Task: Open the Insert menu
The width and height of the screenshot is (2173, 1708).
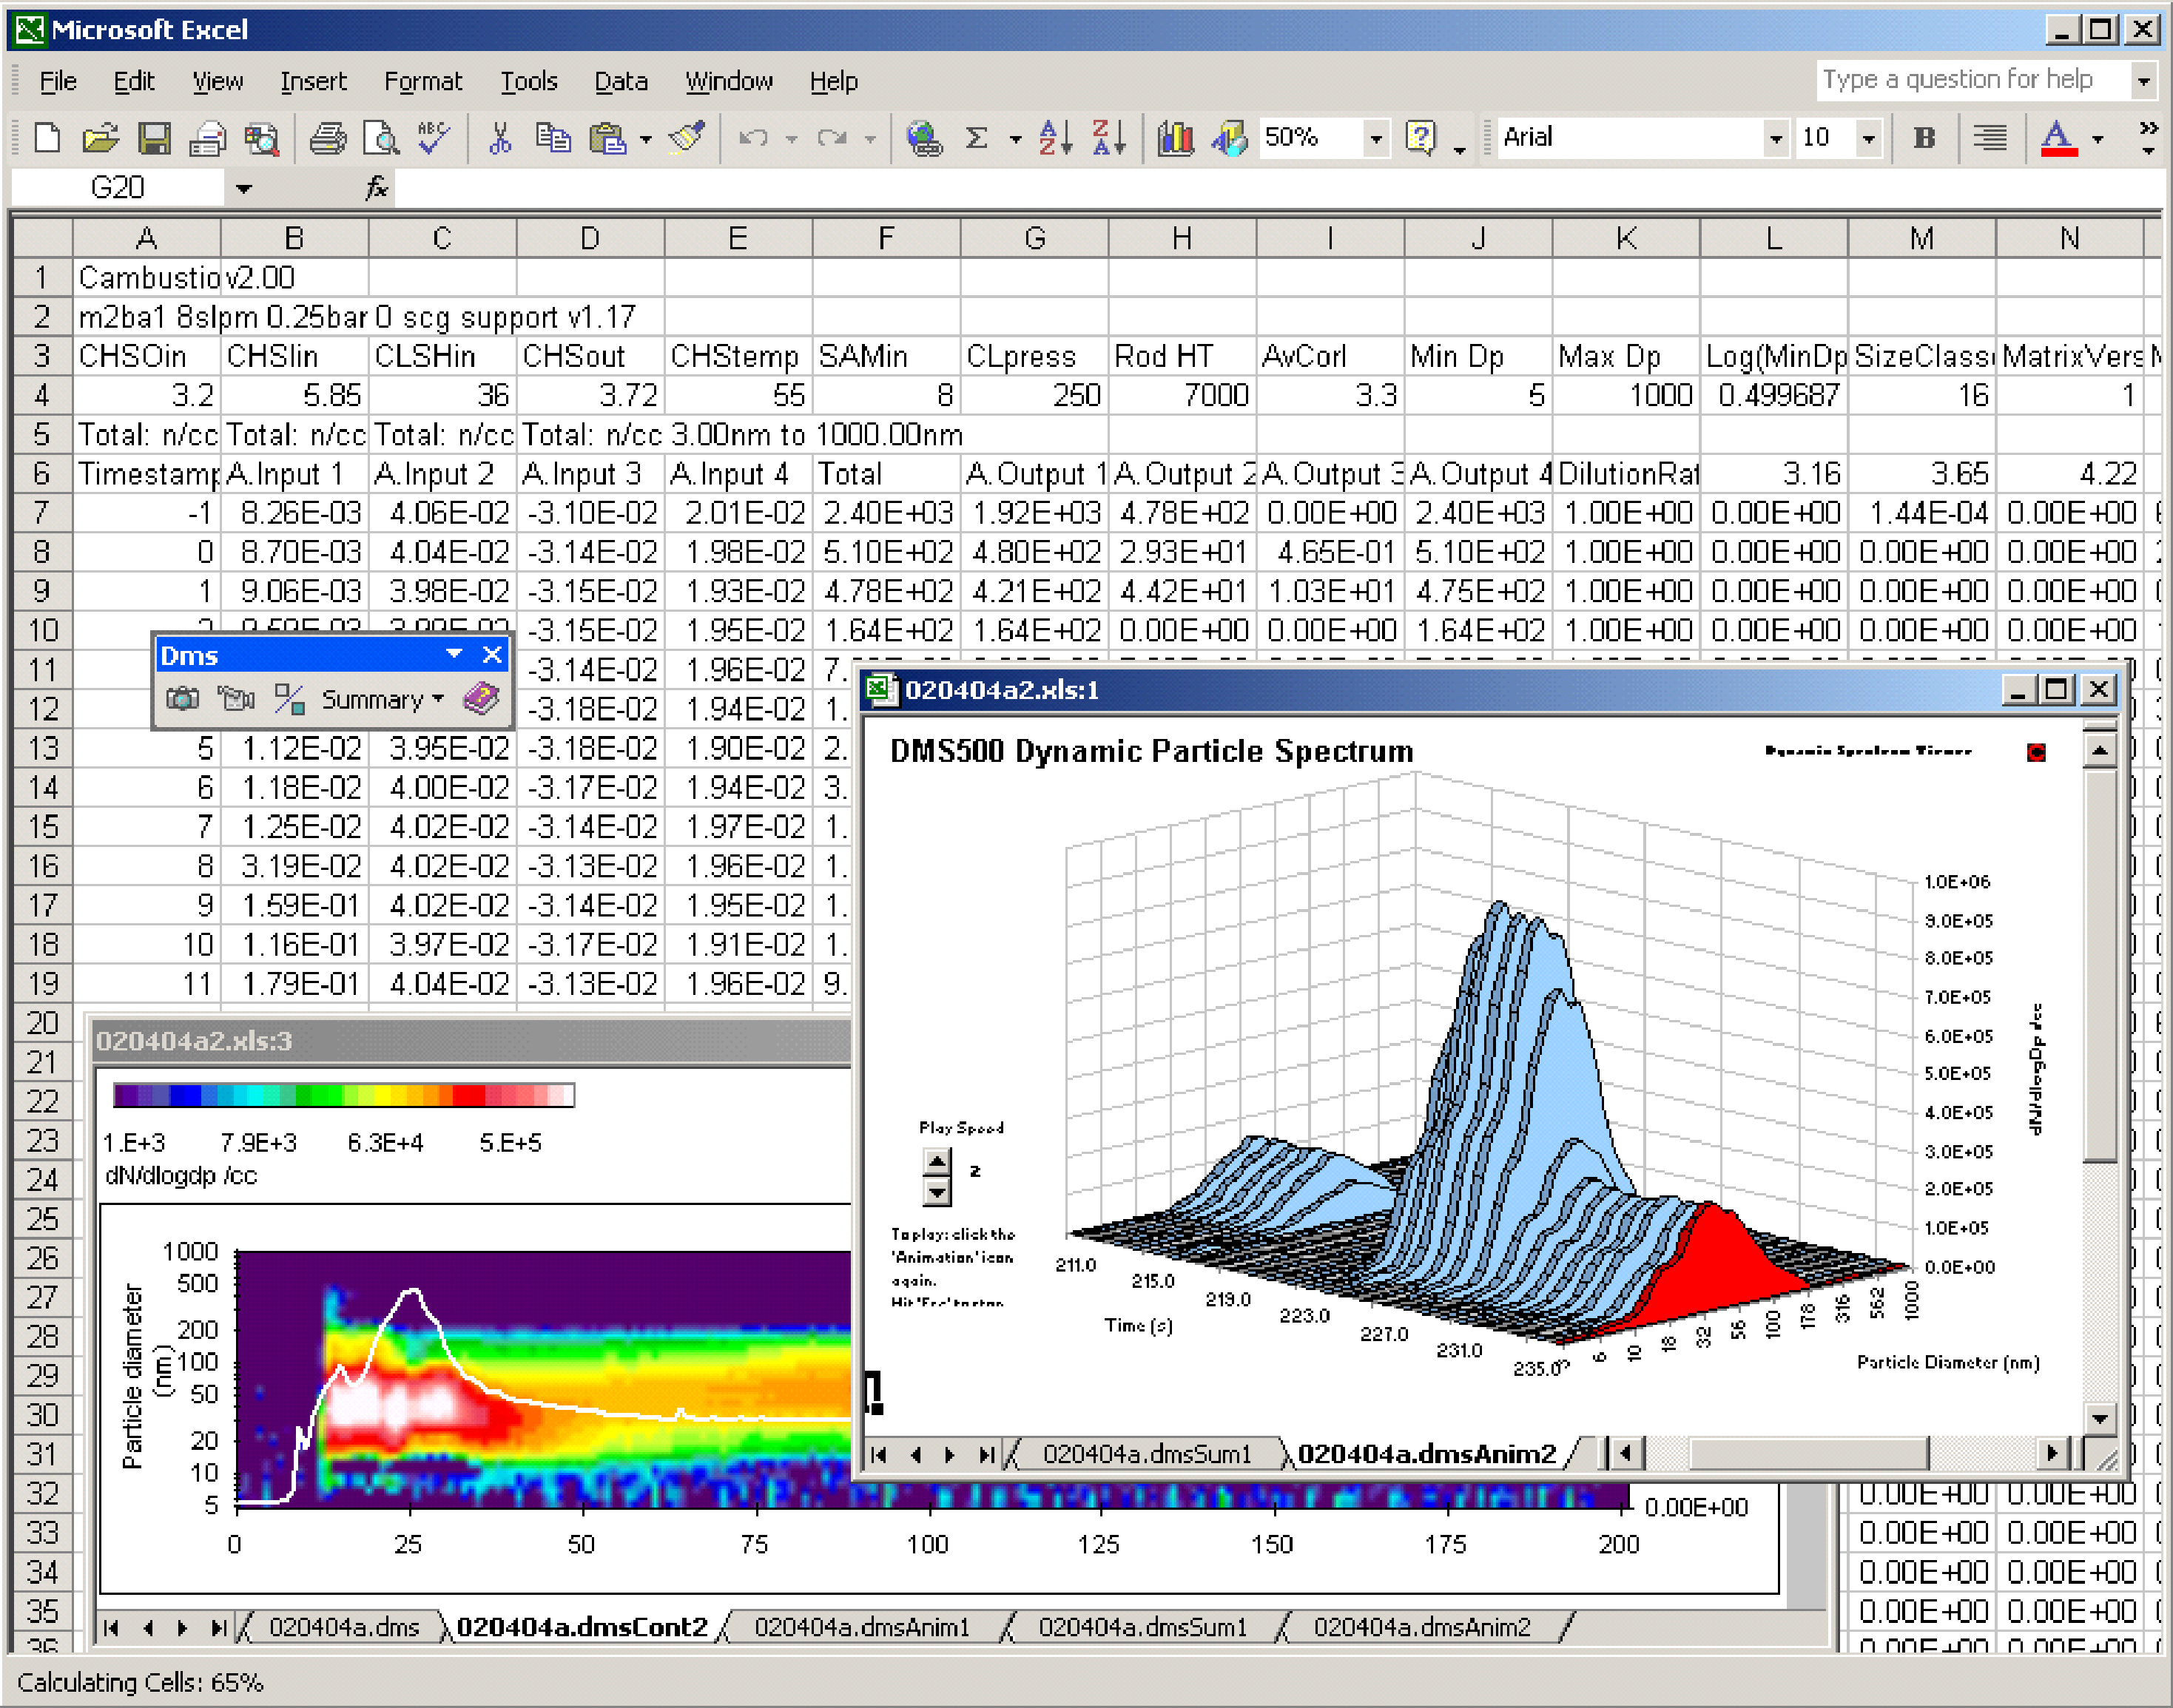Action: pos(313,81)
